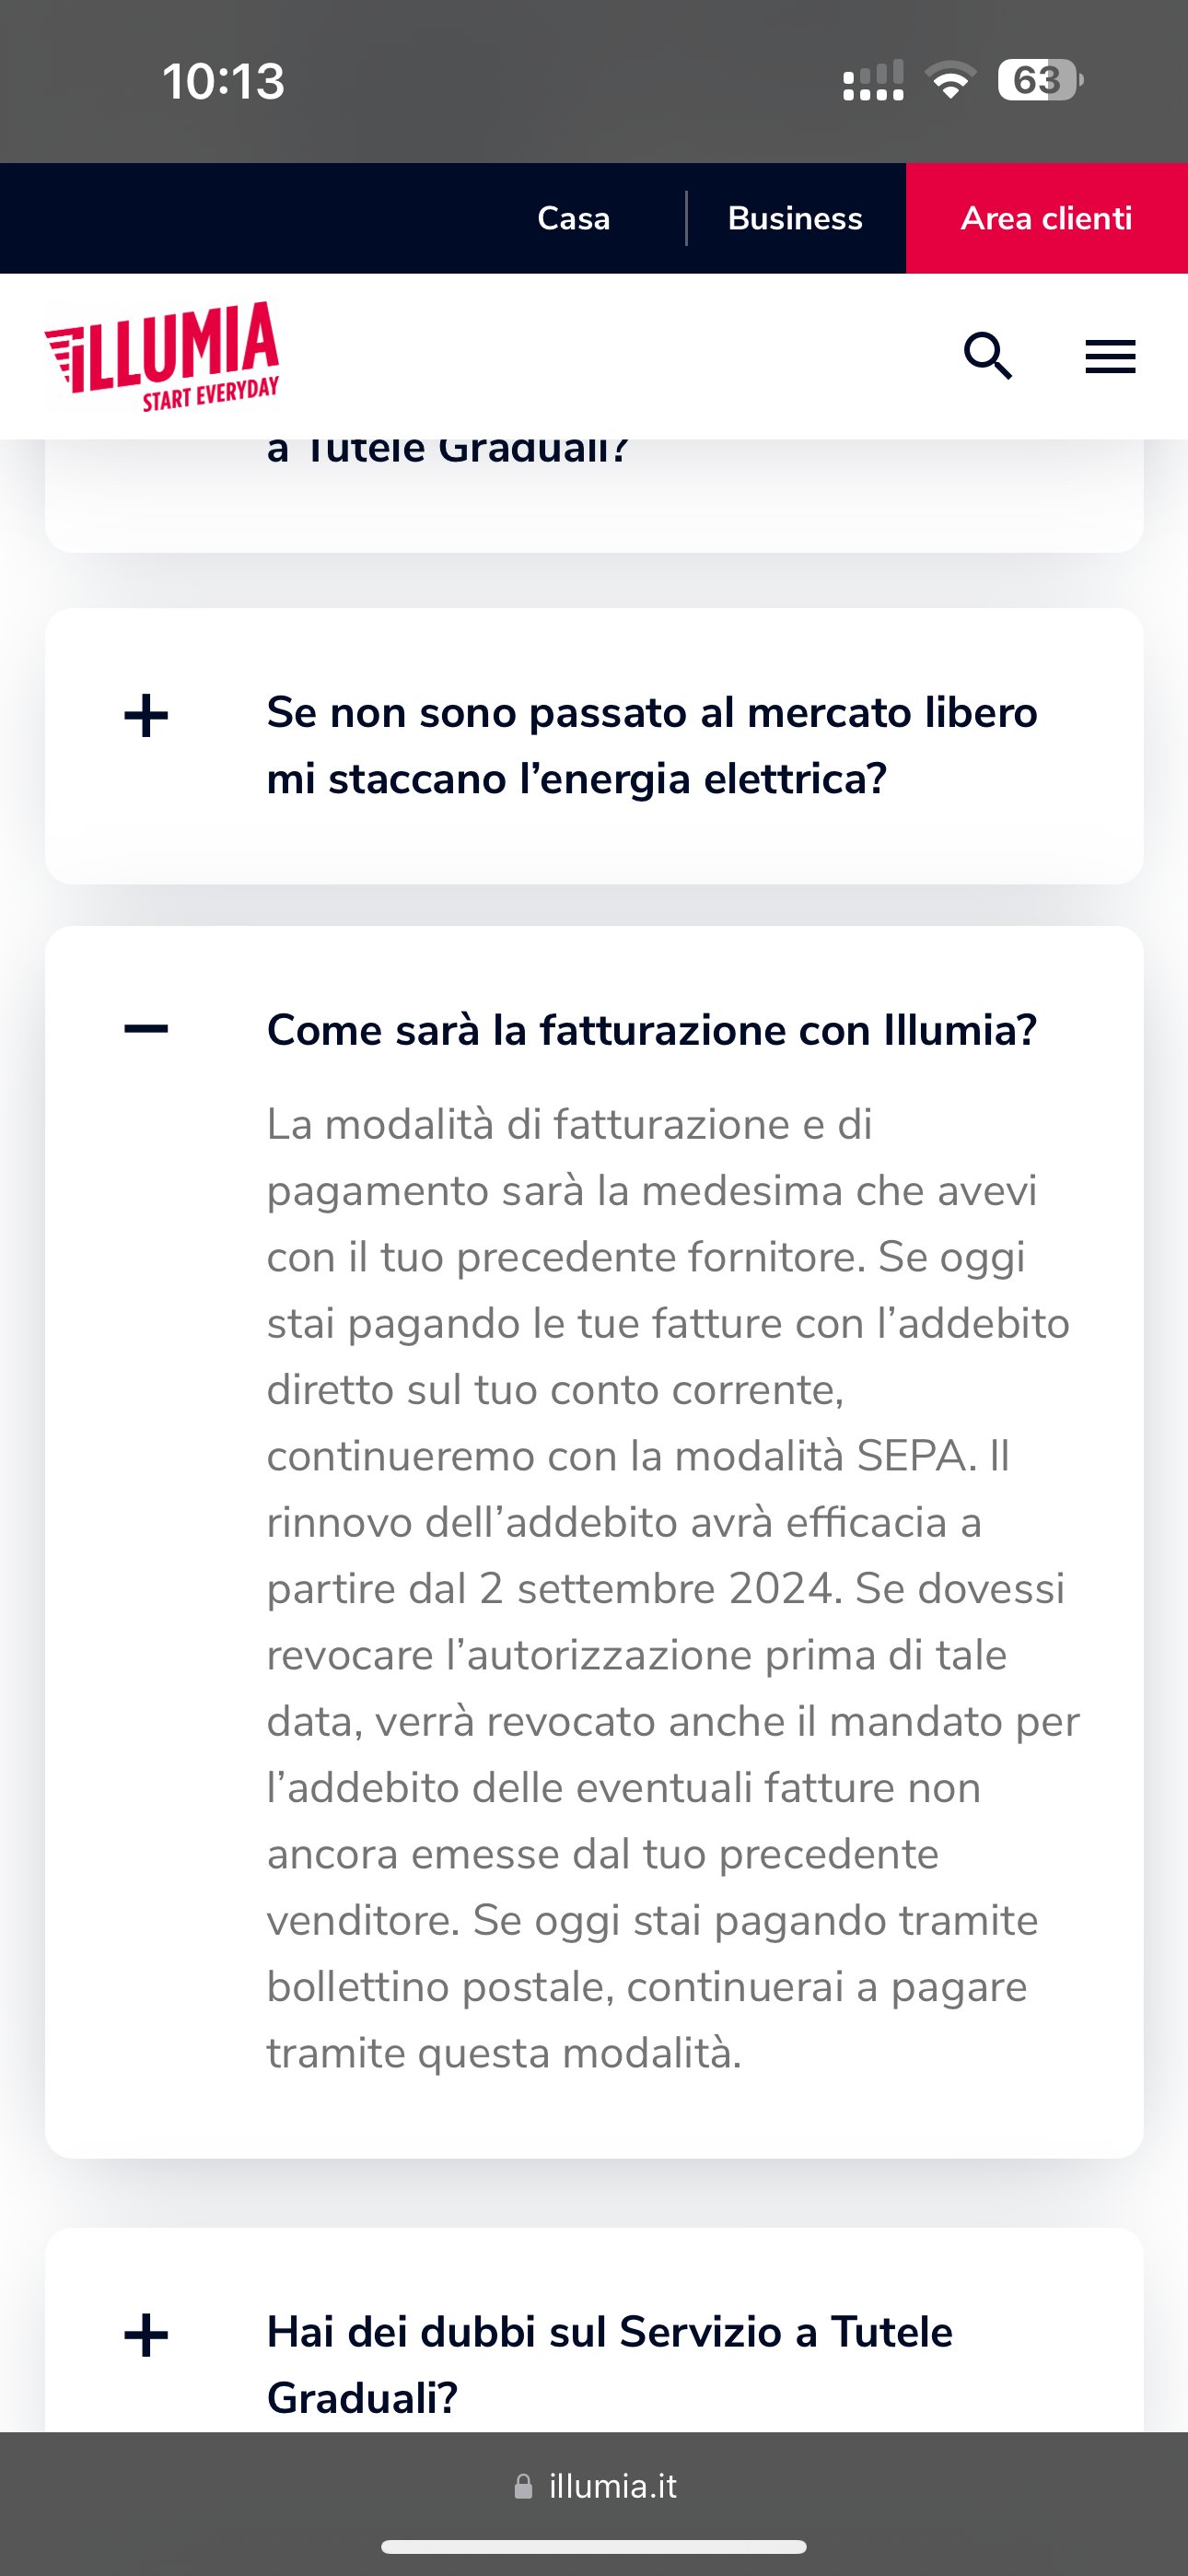Tap the partially hidden "a Tutele Graduali?" card

594,495
